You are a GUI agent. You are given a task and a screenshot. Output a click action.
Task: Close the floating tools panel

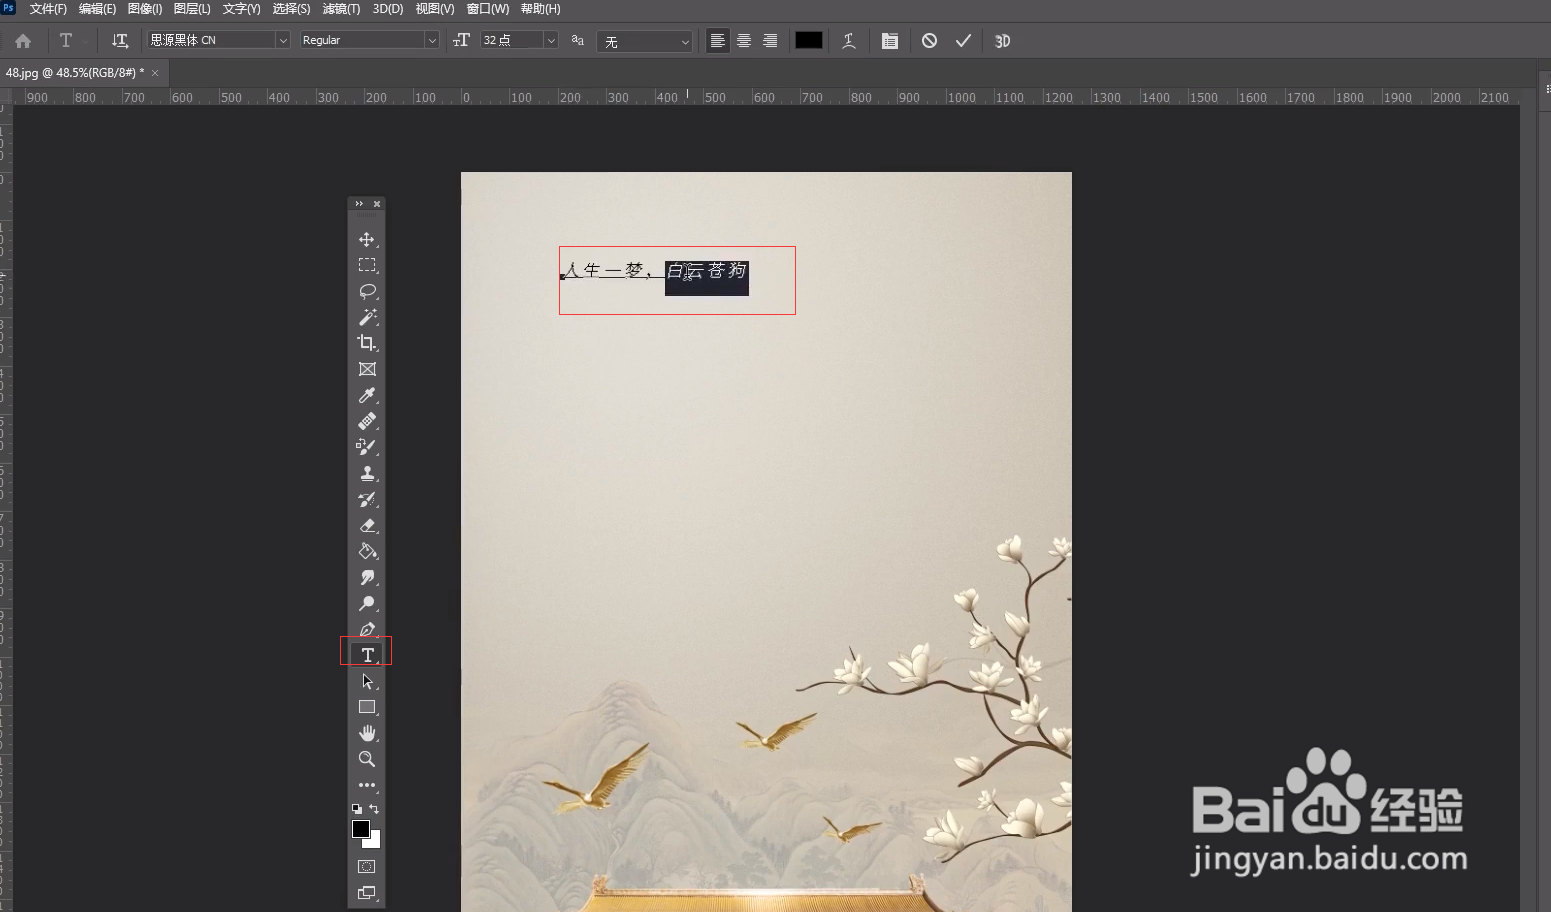(377, 204)
